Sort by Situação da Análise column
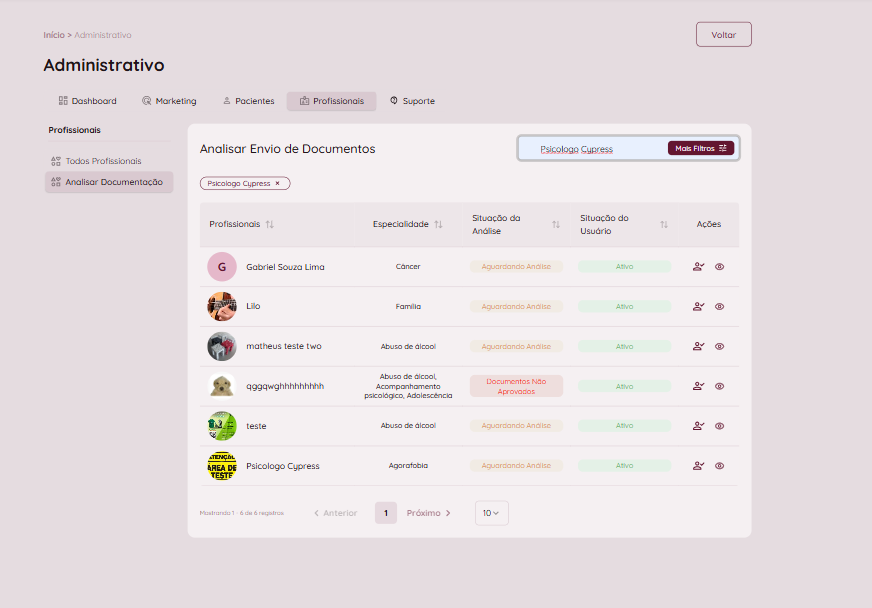Screen dimensions: 872x608 point(556,225)
